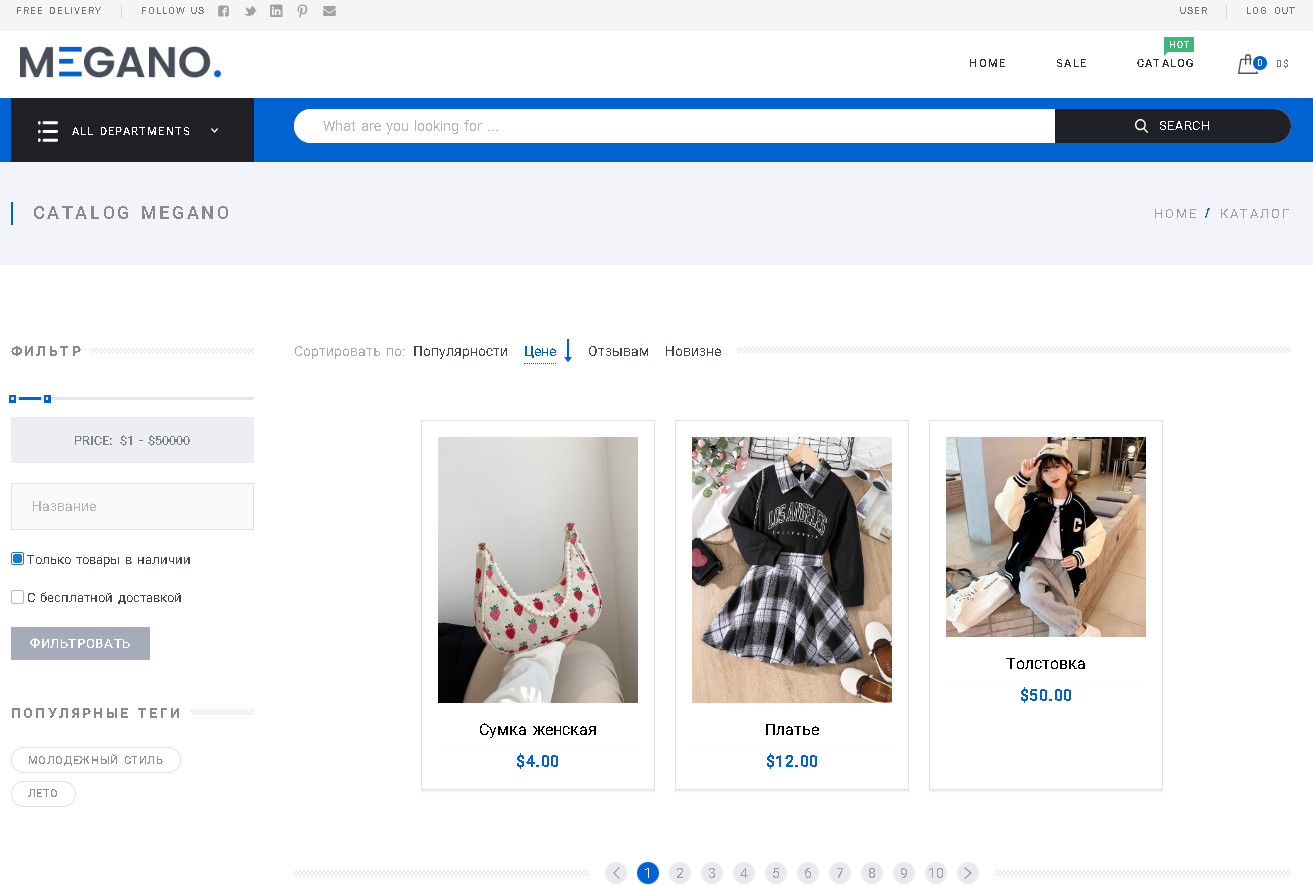Click the magnifier icon in the search button
1313x885 pixels.
coord(1141,125)
